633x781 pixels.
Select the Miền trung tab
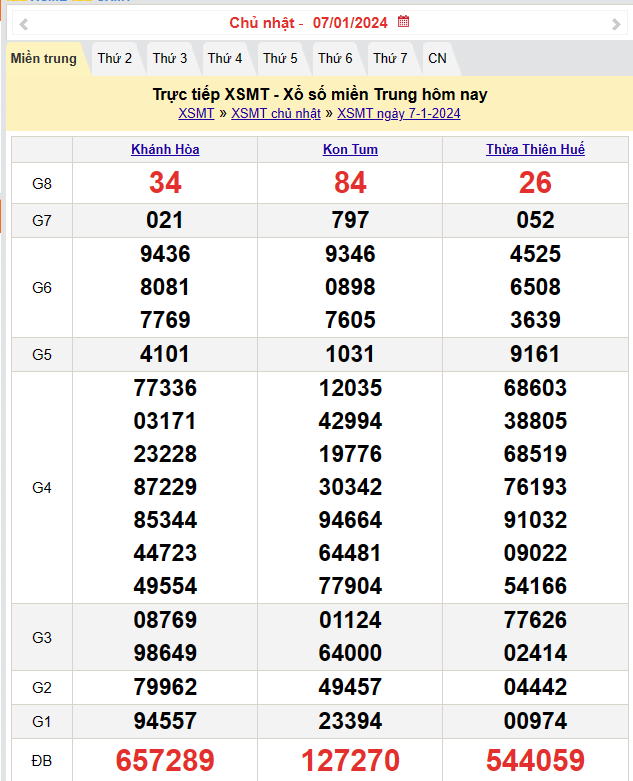[44, 59]
